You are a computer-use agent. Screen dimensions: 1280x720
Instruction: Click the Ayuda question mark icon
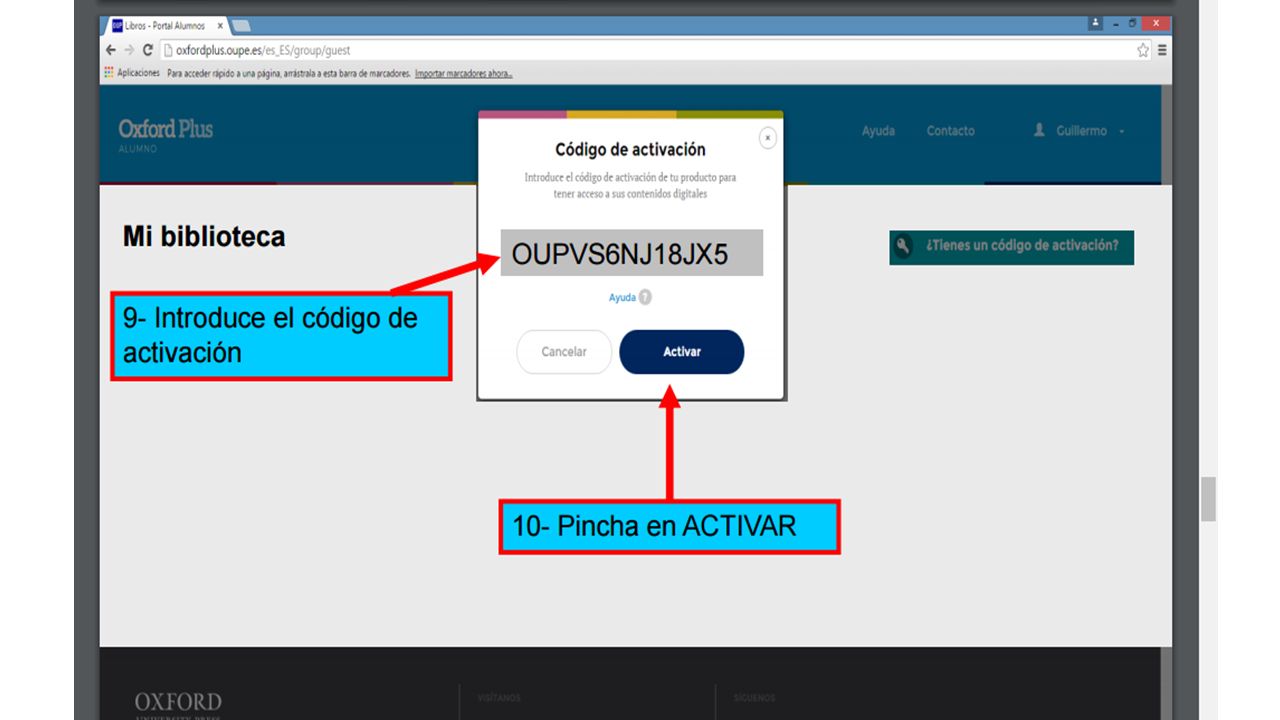click(645, 297)
